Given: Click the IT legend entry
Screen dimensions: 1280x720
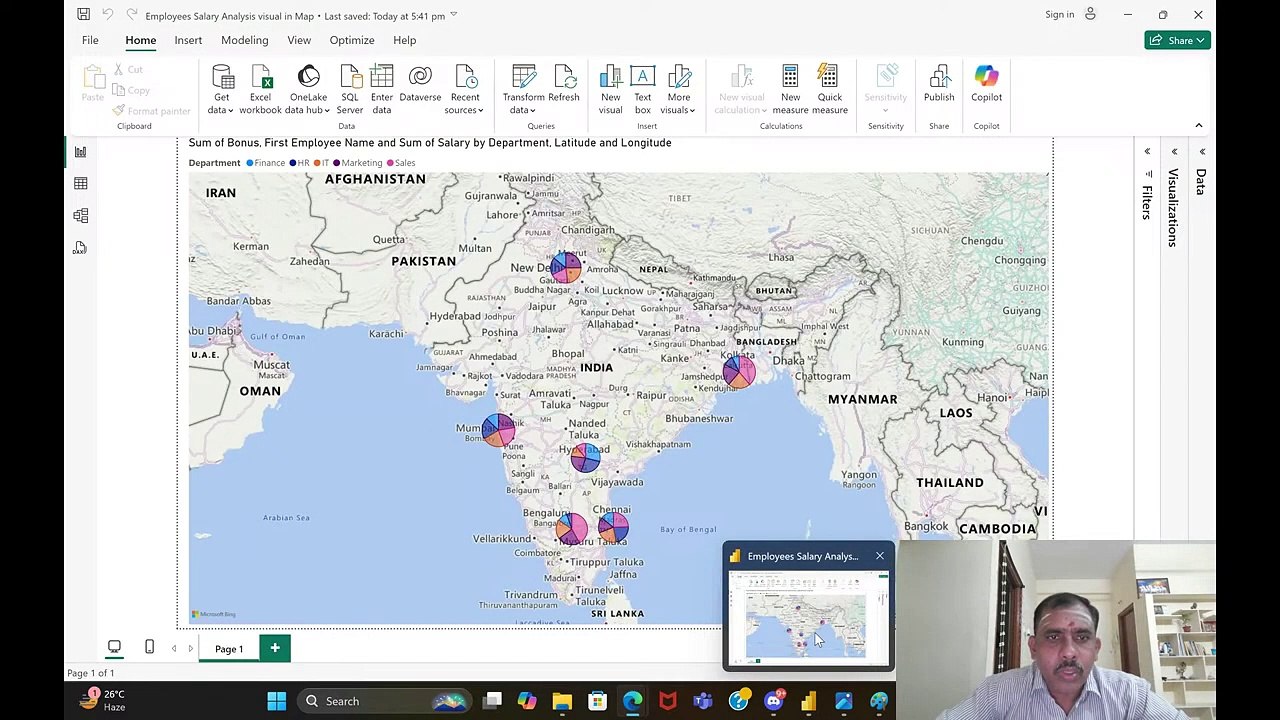Looking at the screenshot, I should pyautogui.click(x=321, y=163).
